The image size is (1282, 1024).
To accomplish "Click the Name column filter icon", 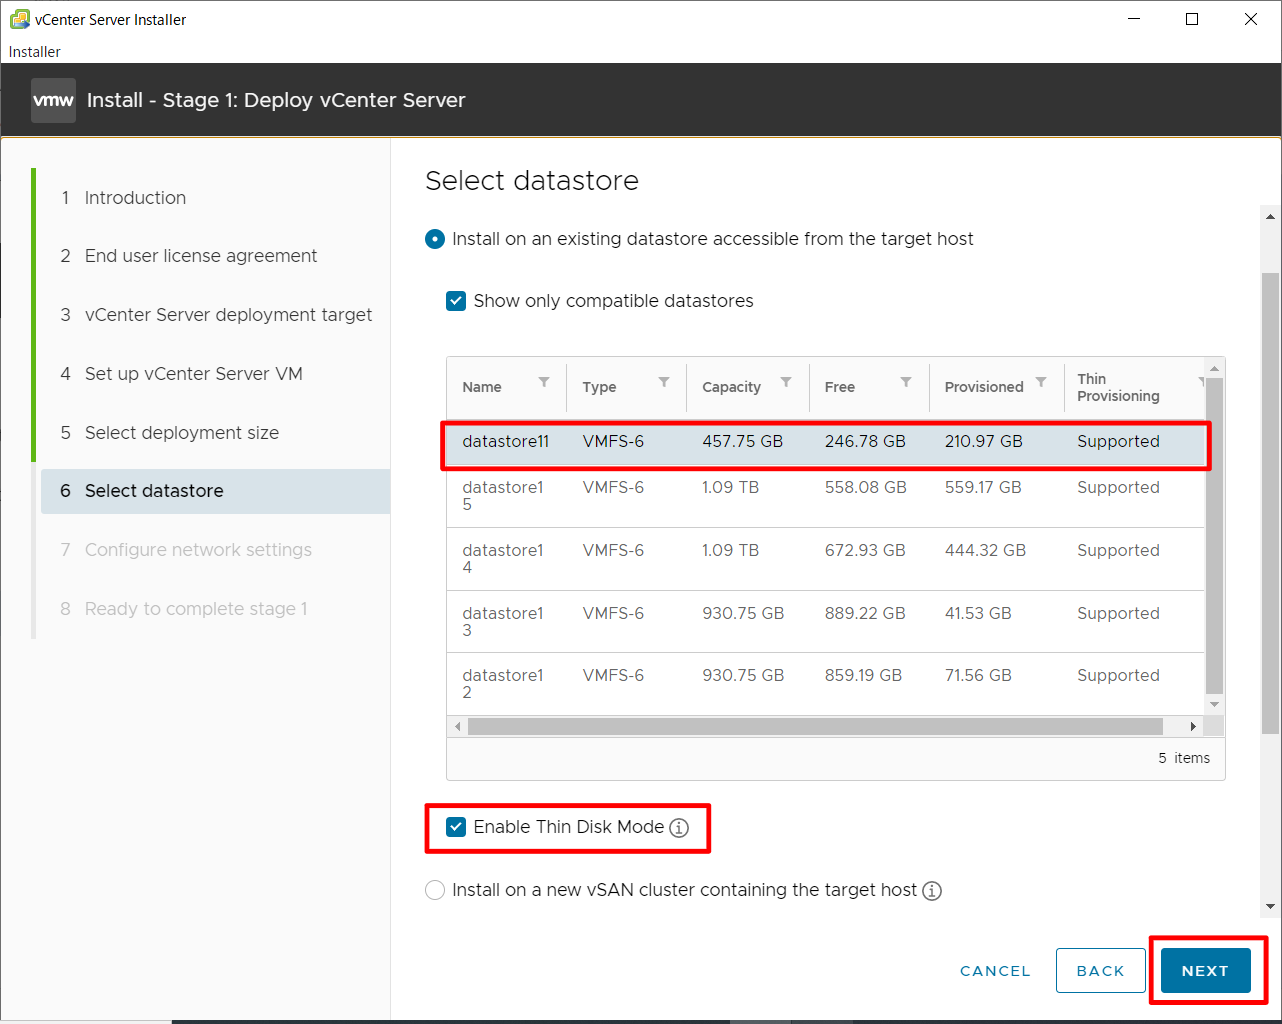I will (544, 382).
